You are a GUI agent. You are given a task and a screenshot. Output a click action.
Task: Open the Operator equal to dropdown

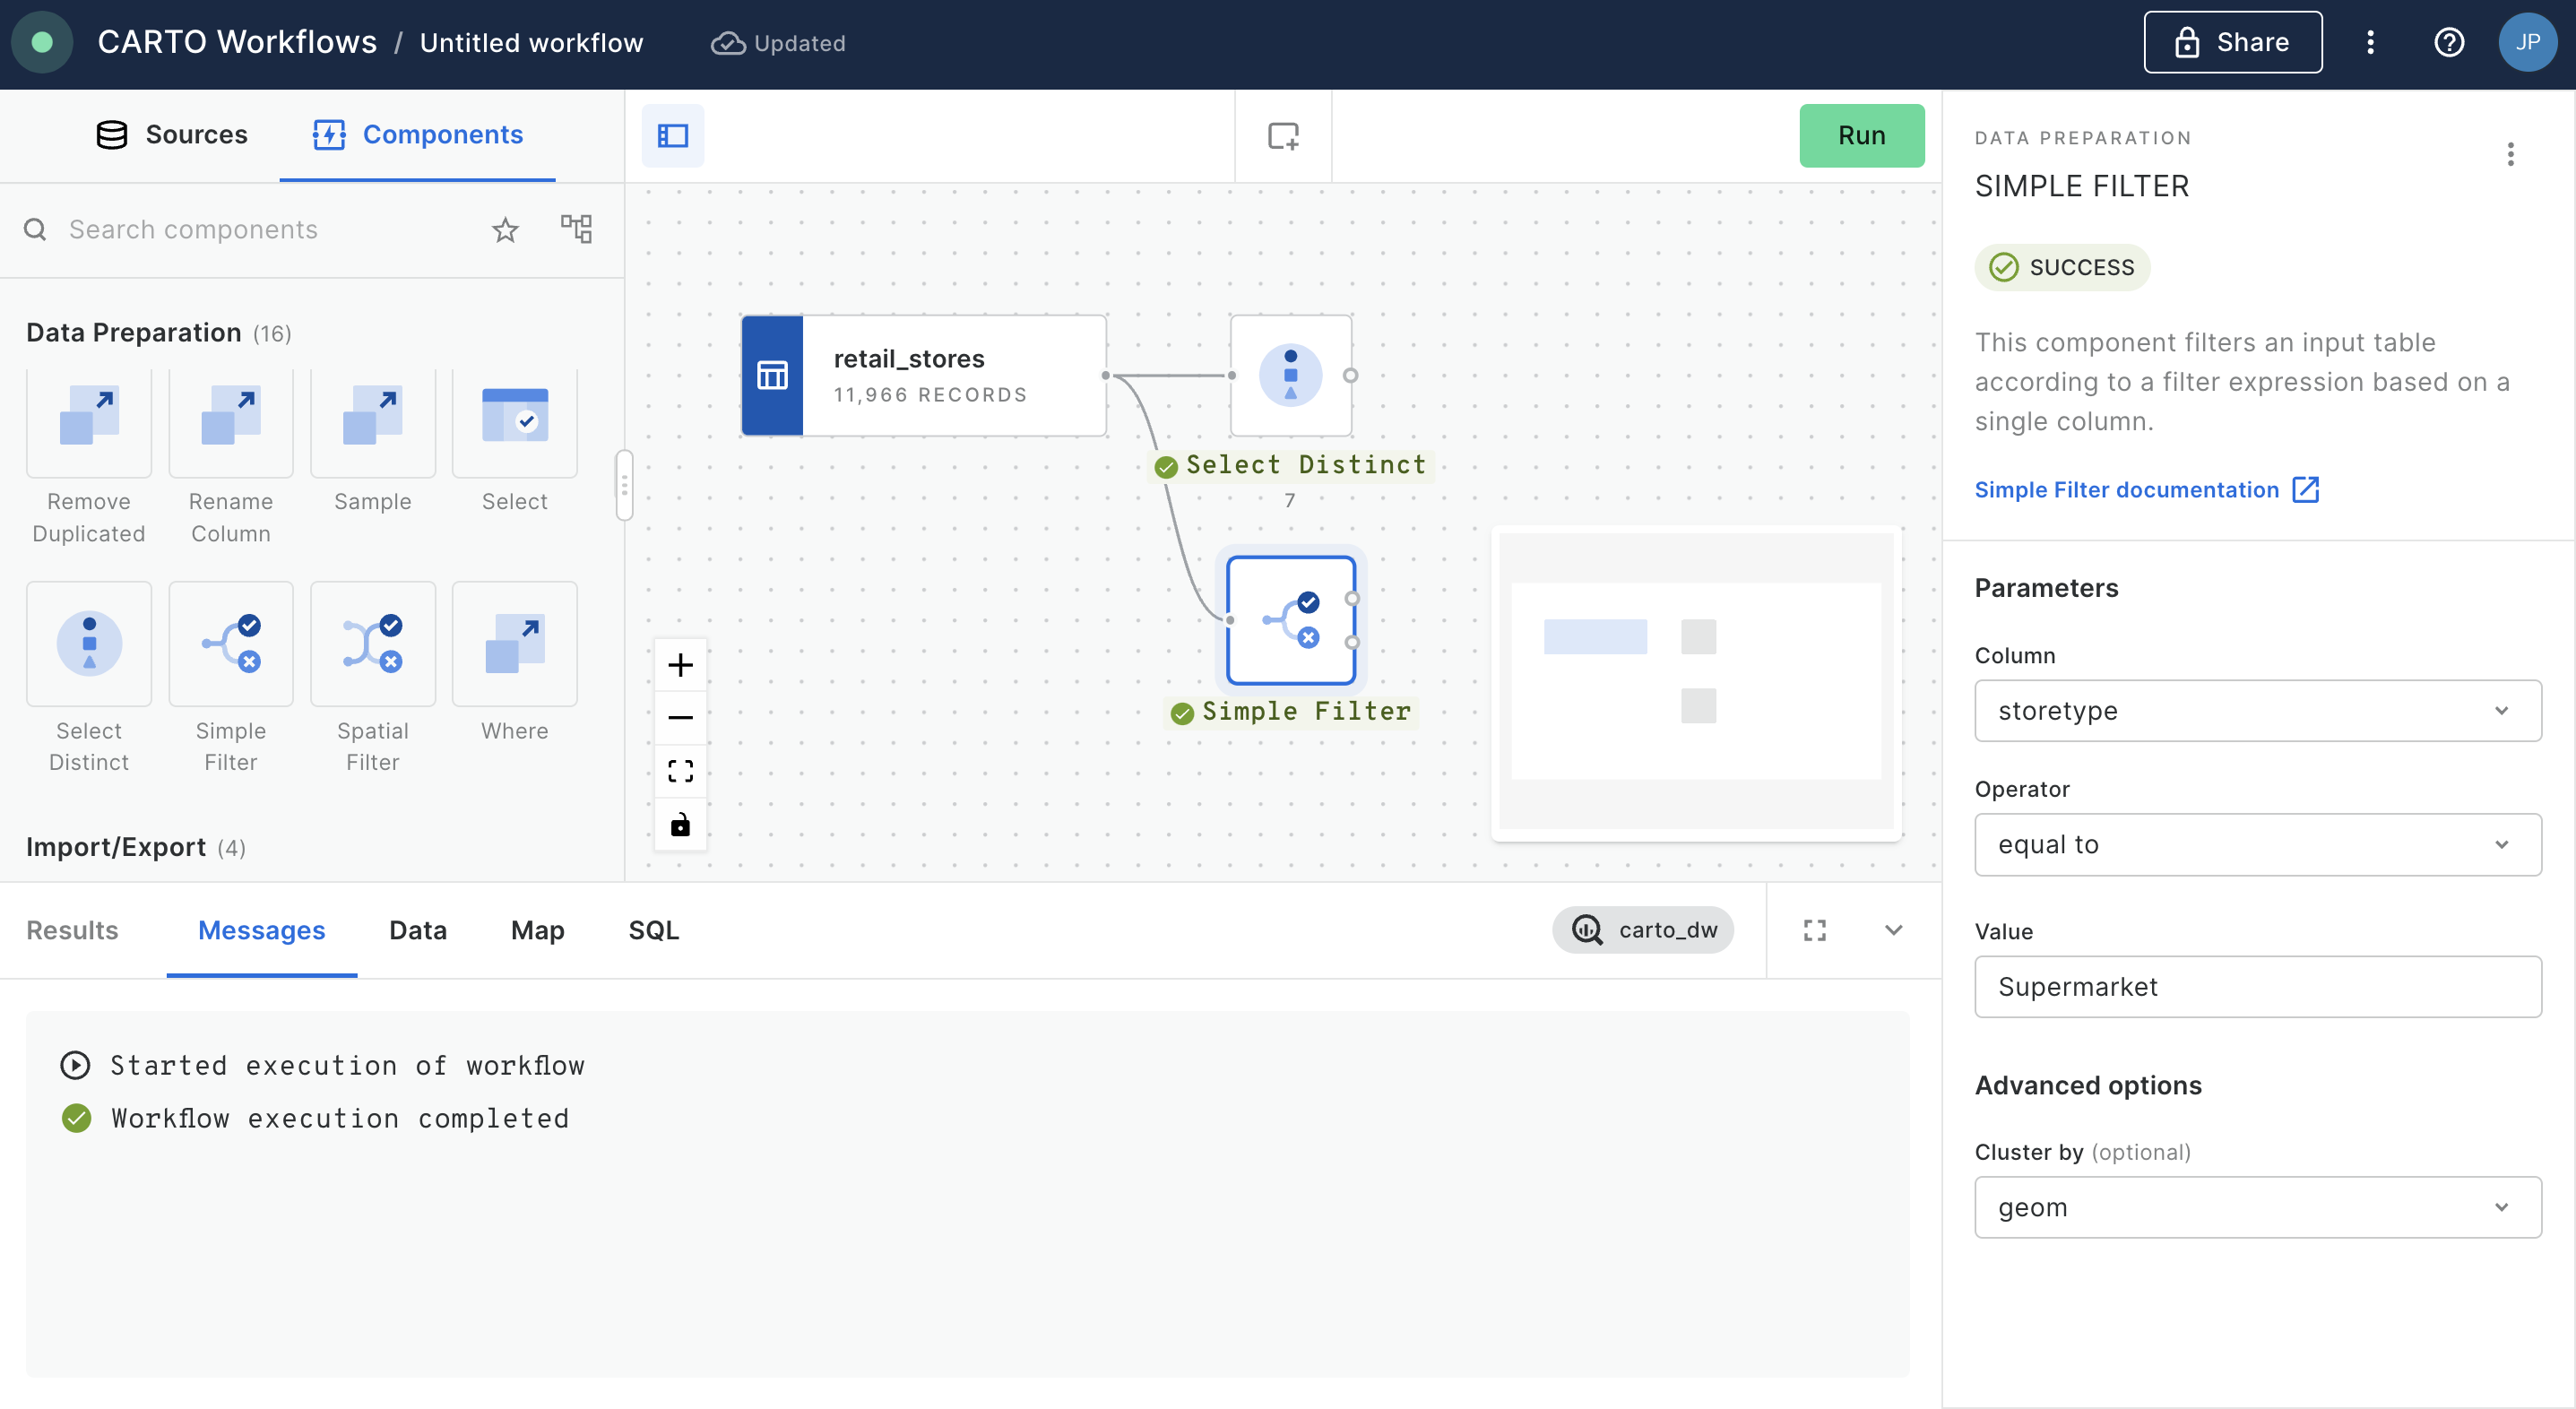[2257, 845]
